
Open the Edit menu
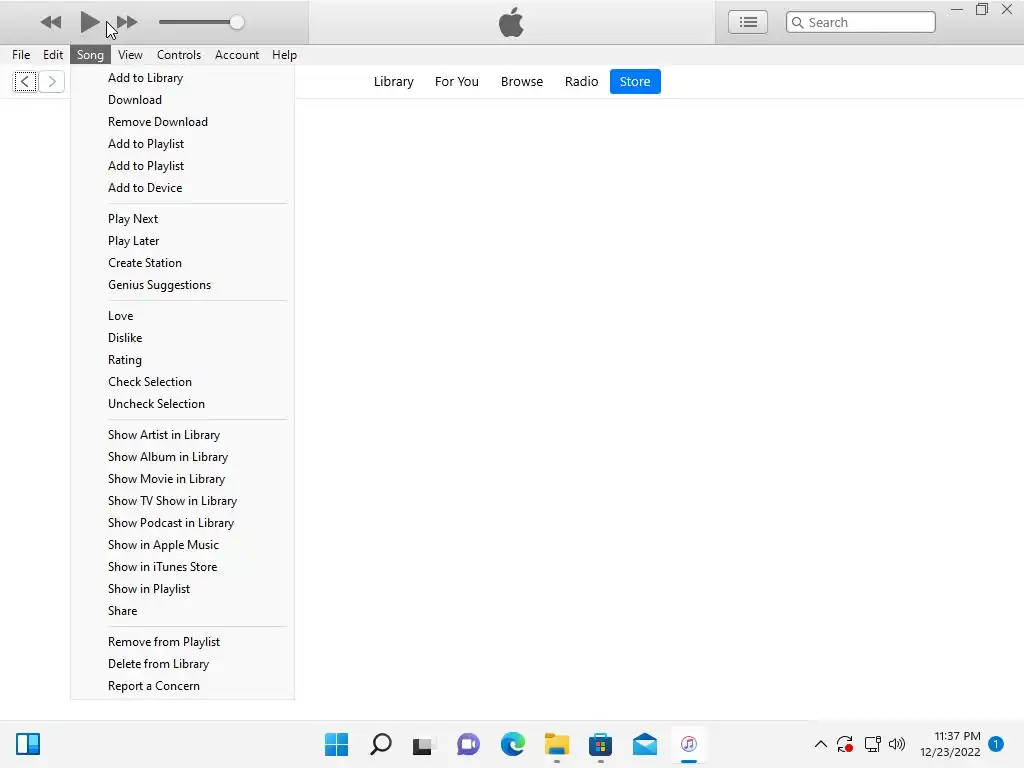pyautogui.click(x=53, y=55)
